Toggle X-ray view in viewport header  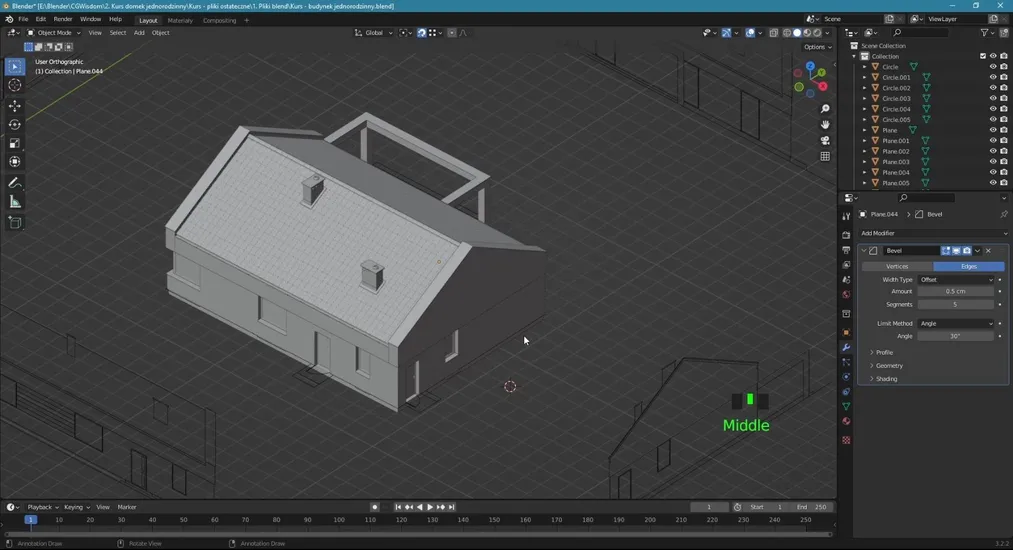(x=773, y=33)
